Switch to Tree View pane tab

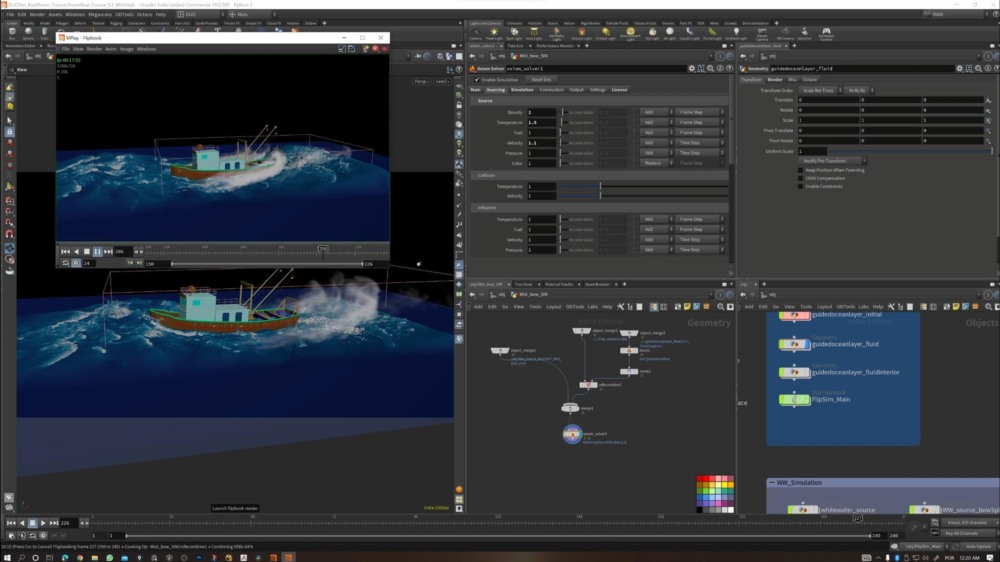click(523, 285)
